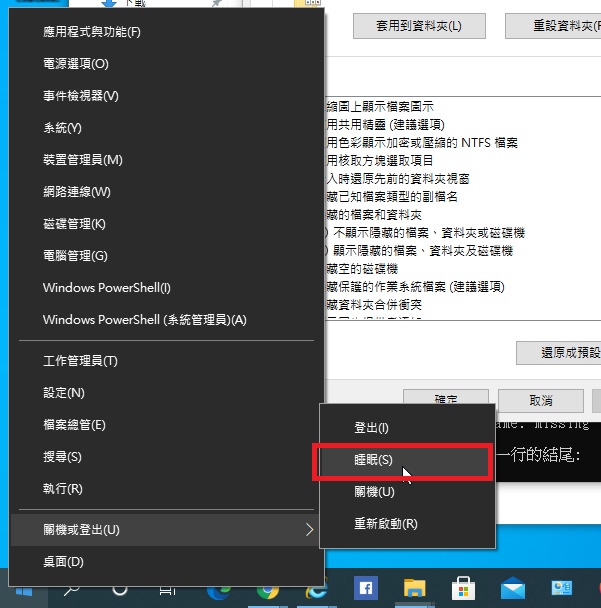Click the 縮圖上顯示檔案圖示 option row
Screen dimensions: 601x608
click(x=380, y=107)
